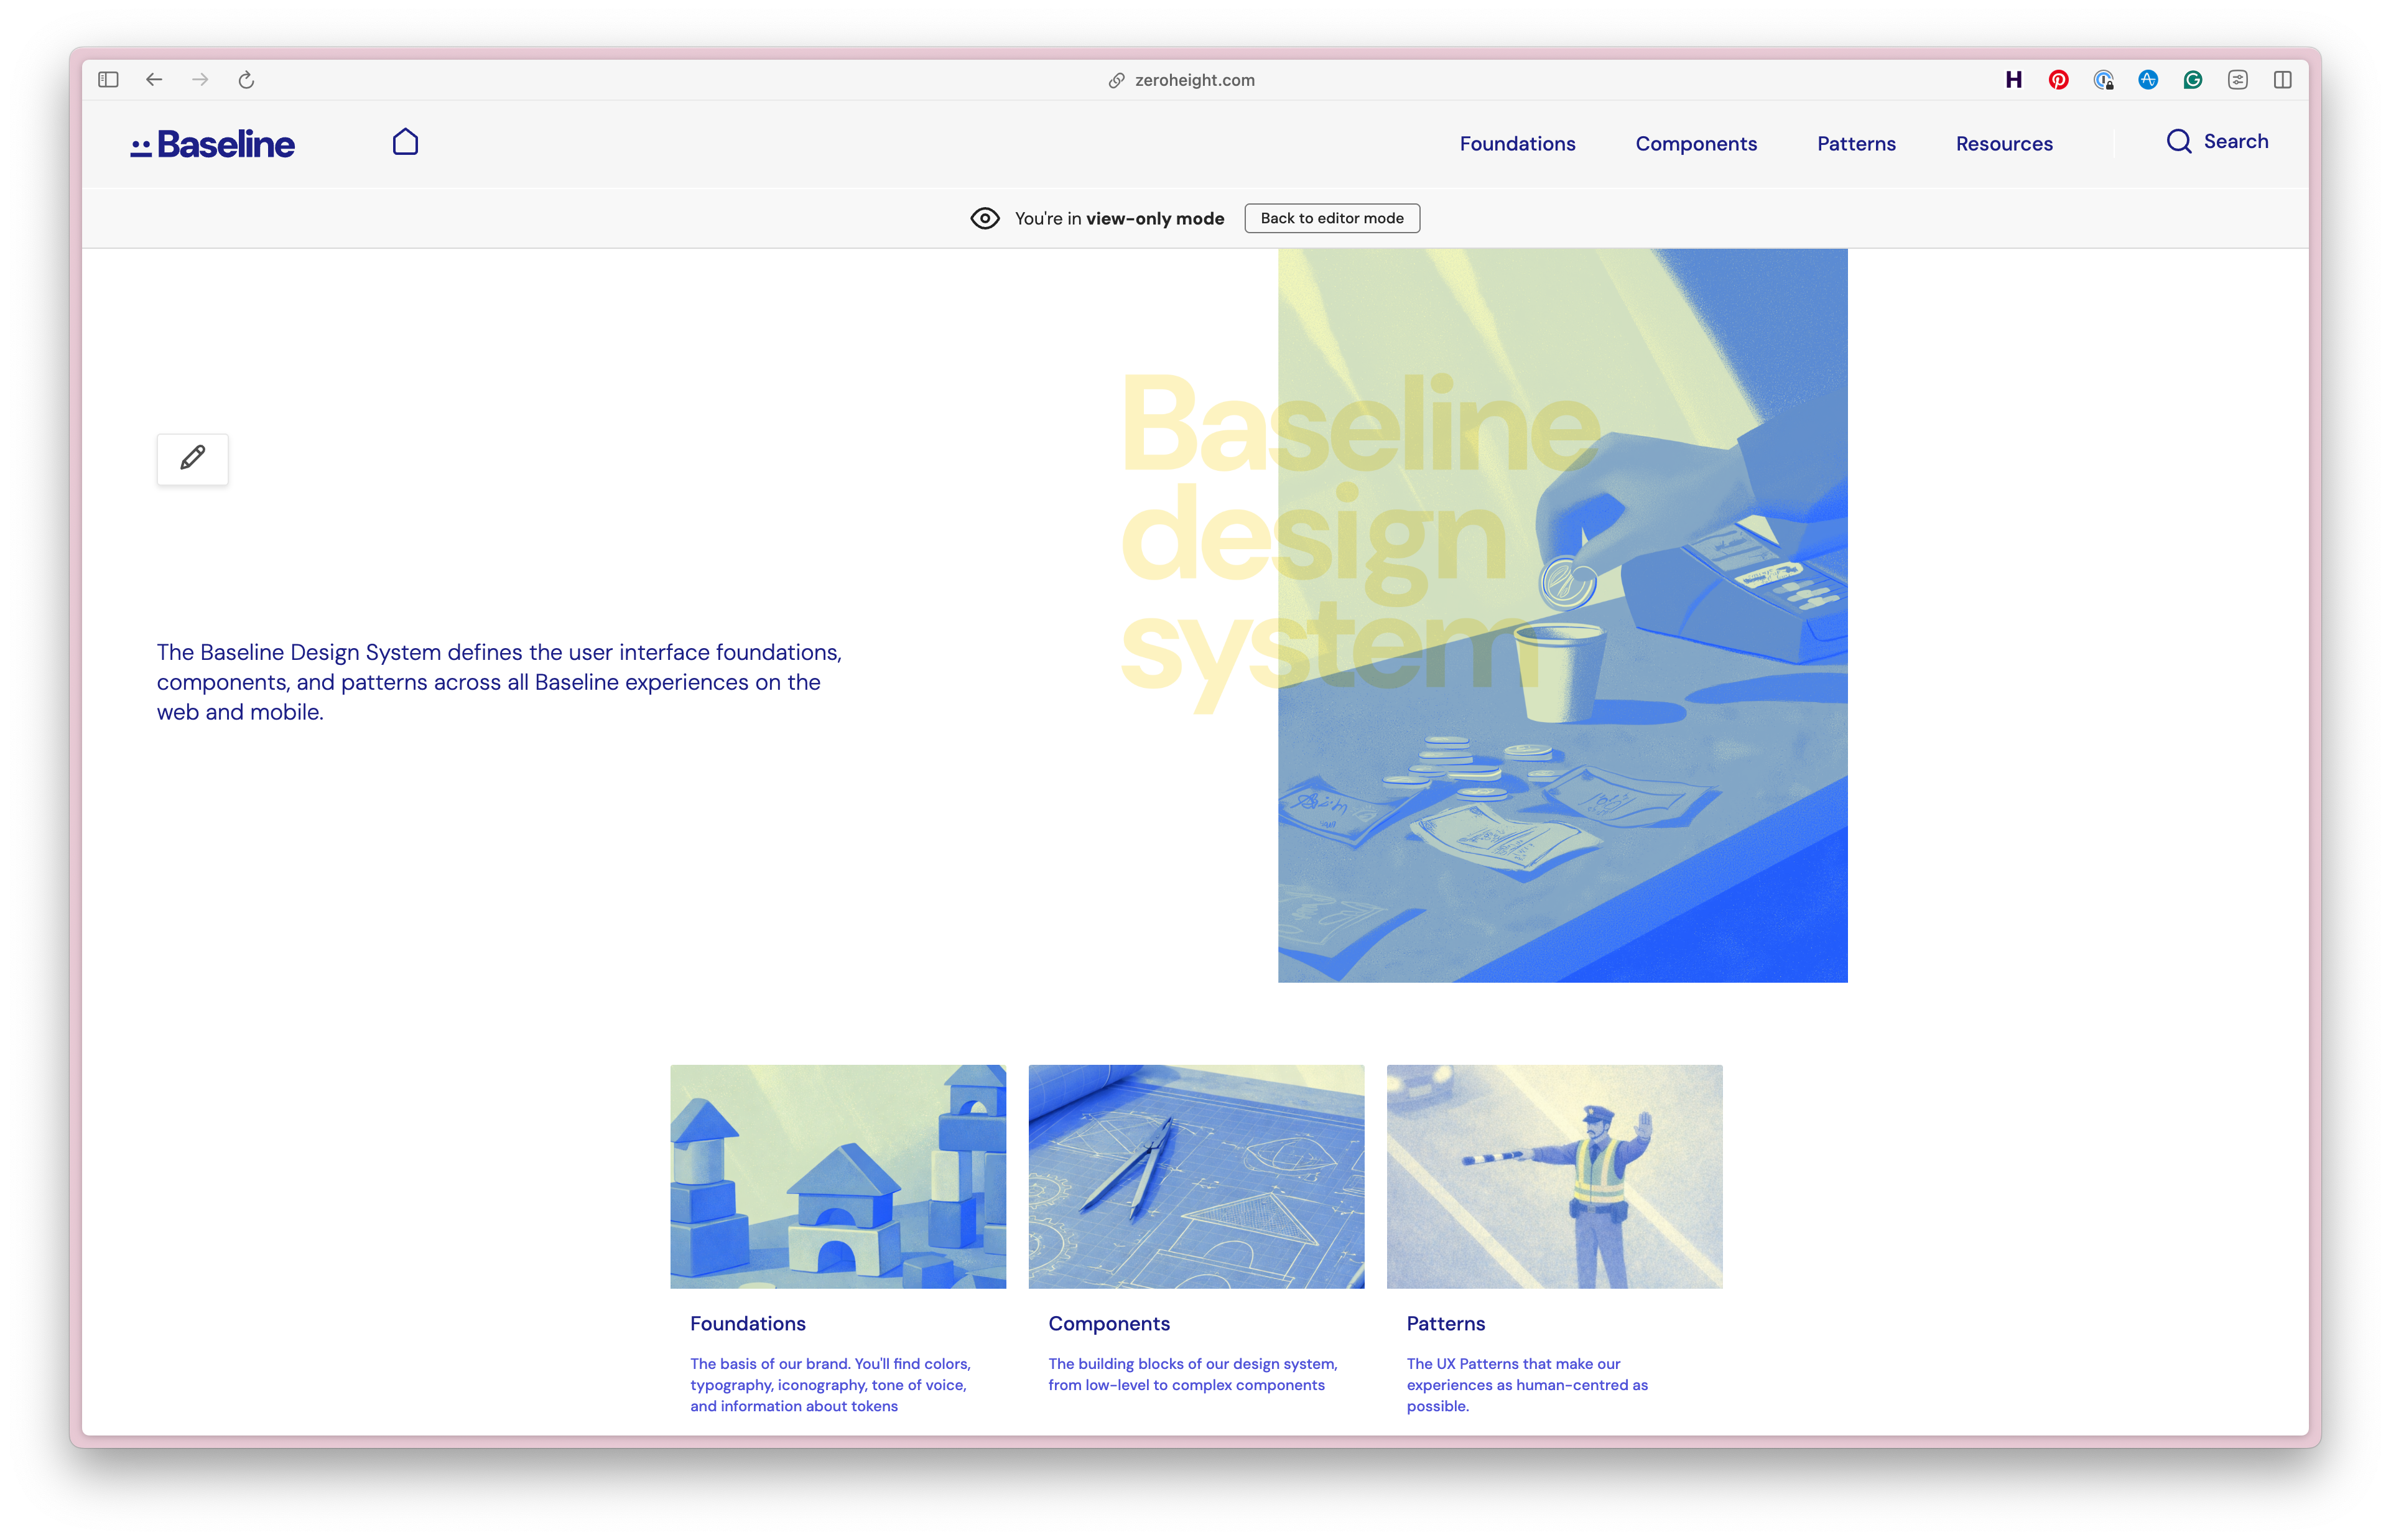2391x1540 pixels.
Task: Reload the page using the refresh icon
Action: tap(247, 80)
